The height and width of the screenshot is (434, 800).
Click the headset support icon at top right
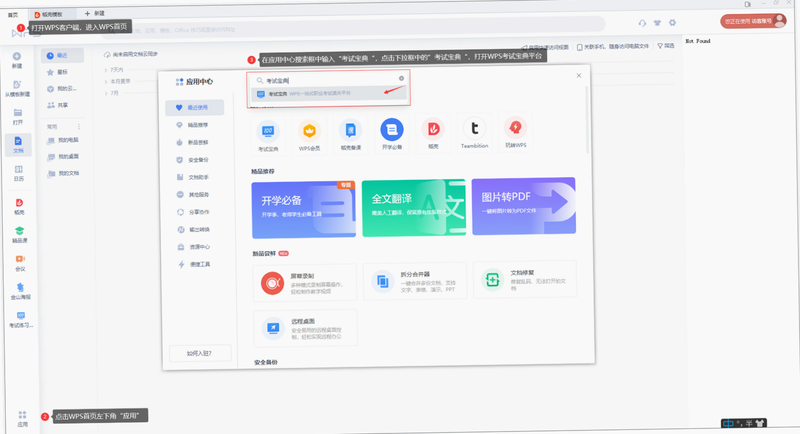pos(642,23)
